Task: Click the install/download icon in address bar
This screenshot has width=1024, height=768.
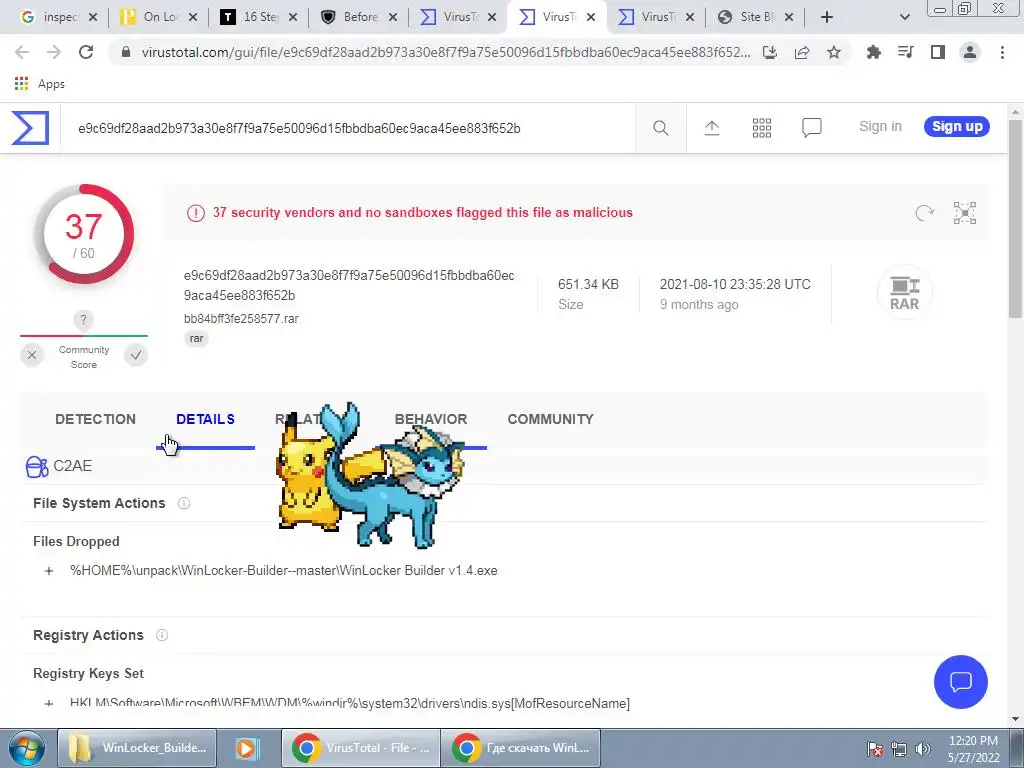Action: [770, 52]
